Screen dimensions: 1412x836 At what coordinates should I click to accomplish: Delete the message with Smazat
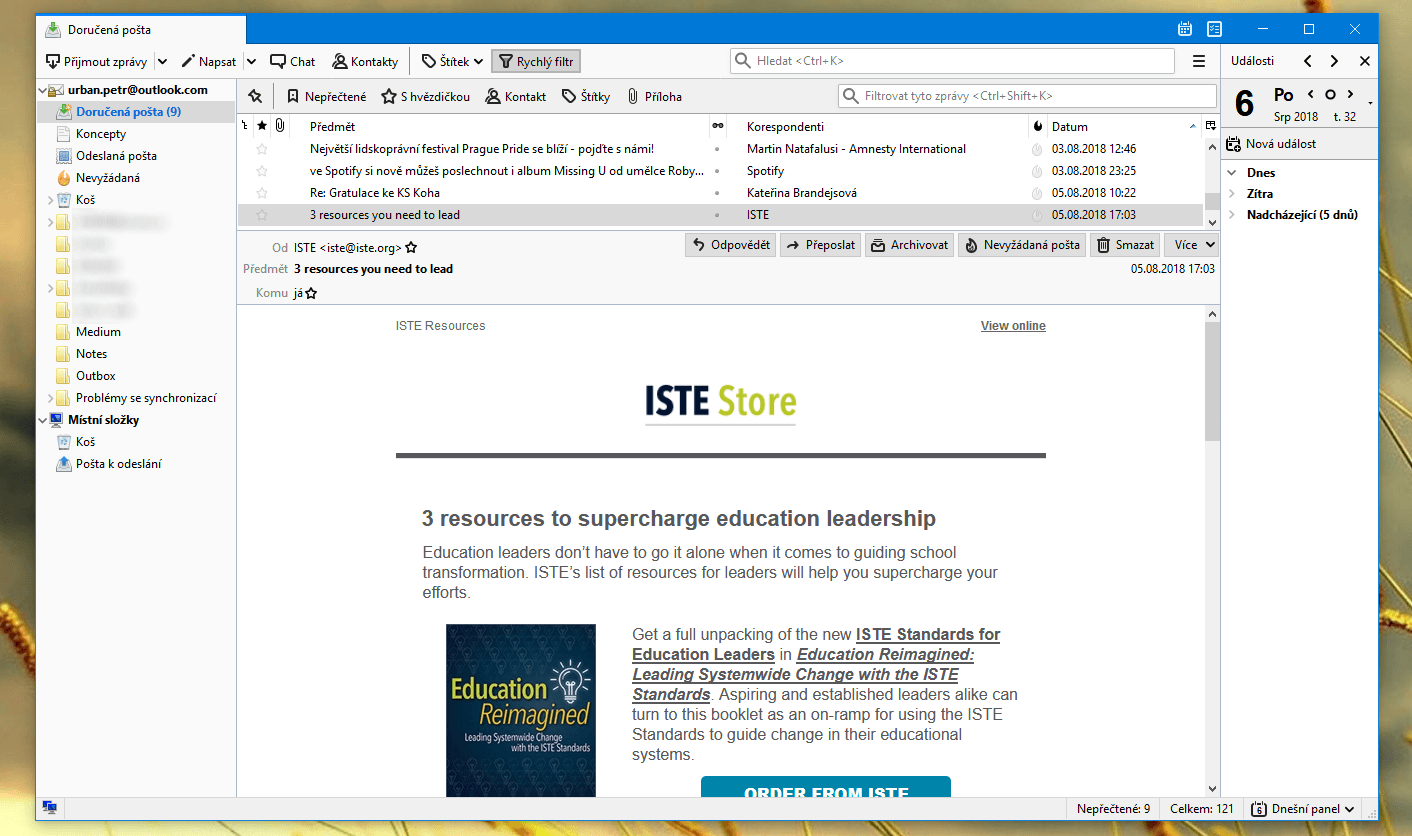click(x=1125, y=245)
